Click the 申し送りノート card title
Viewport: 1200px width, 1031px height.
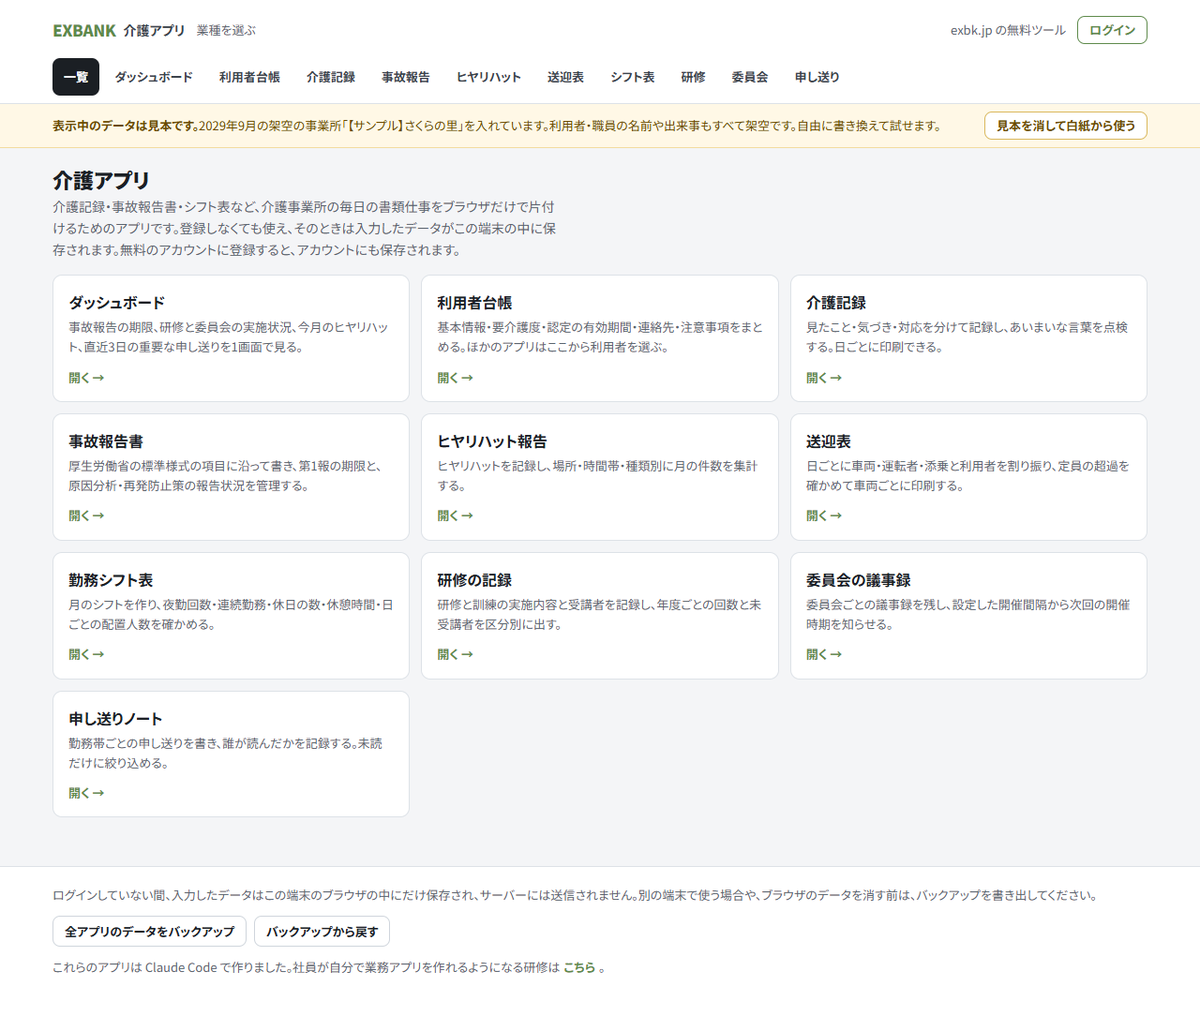pos(116,719)
